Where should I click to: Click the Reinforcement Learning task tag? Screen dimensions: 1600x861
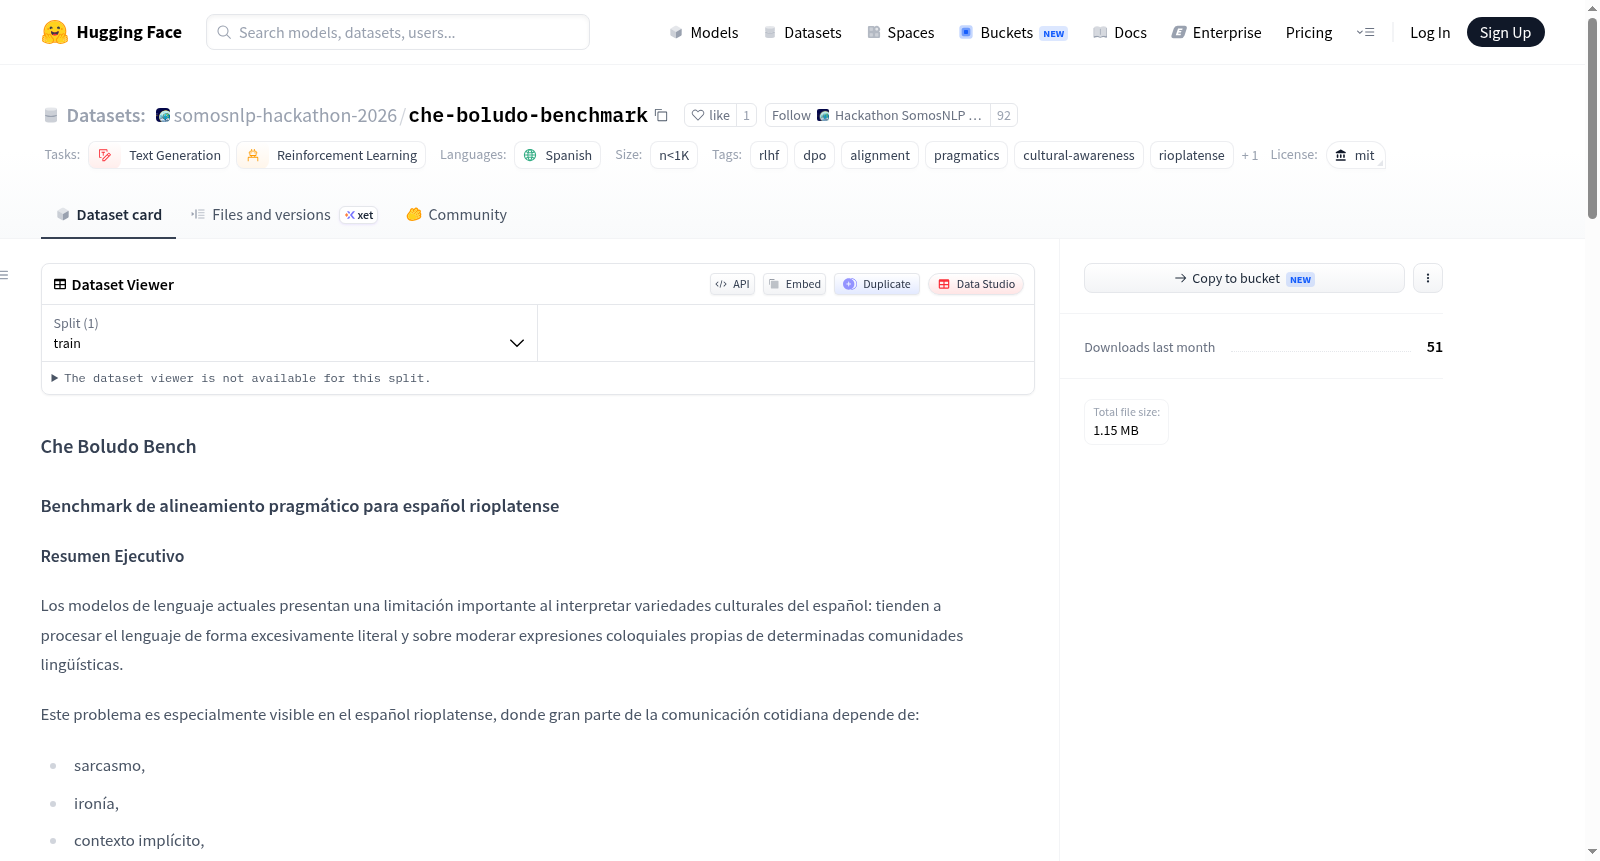pyautogui.click(x=331, y=155)
